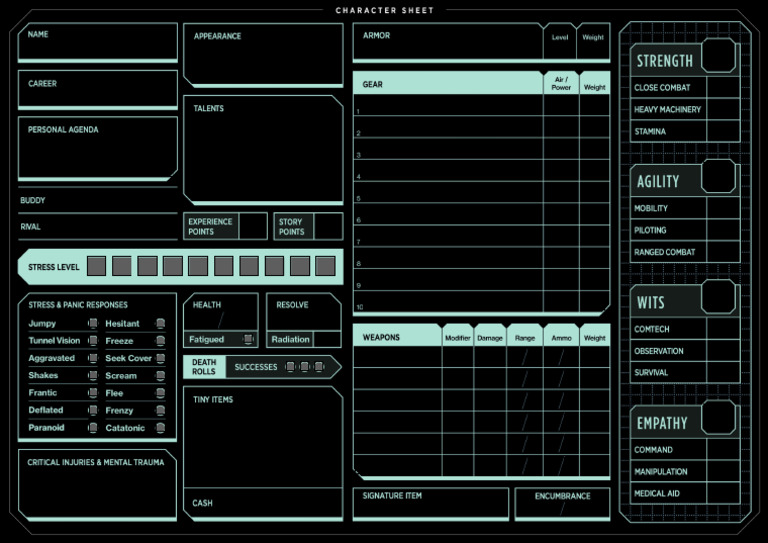Mark the last Stress Level box
Image resolution: width=768 pixels, height=543 pixels.
(325, 266)
